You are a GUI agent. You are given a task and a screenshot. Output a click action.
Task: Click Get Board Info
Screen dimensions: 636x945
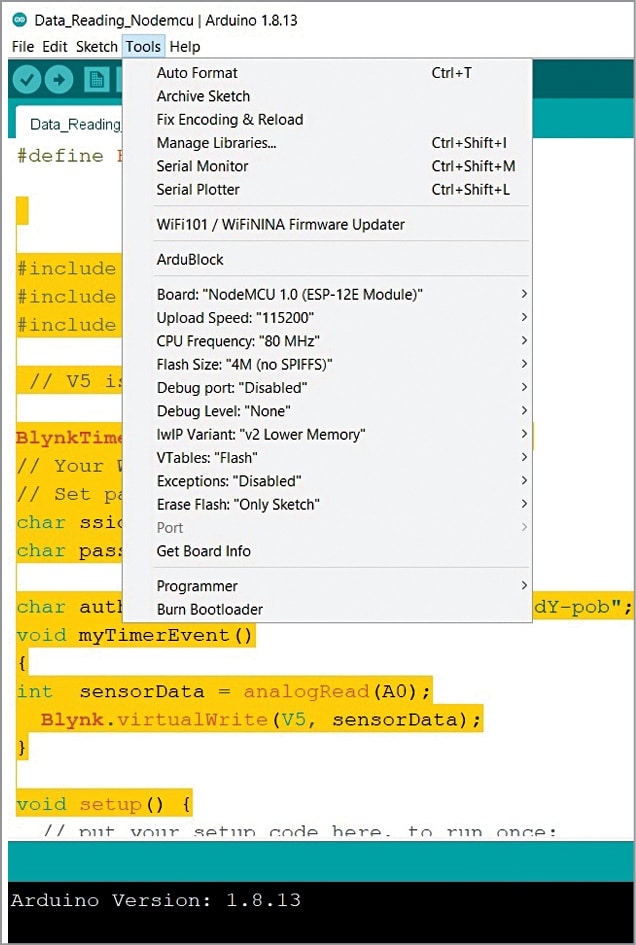point(204,551)
